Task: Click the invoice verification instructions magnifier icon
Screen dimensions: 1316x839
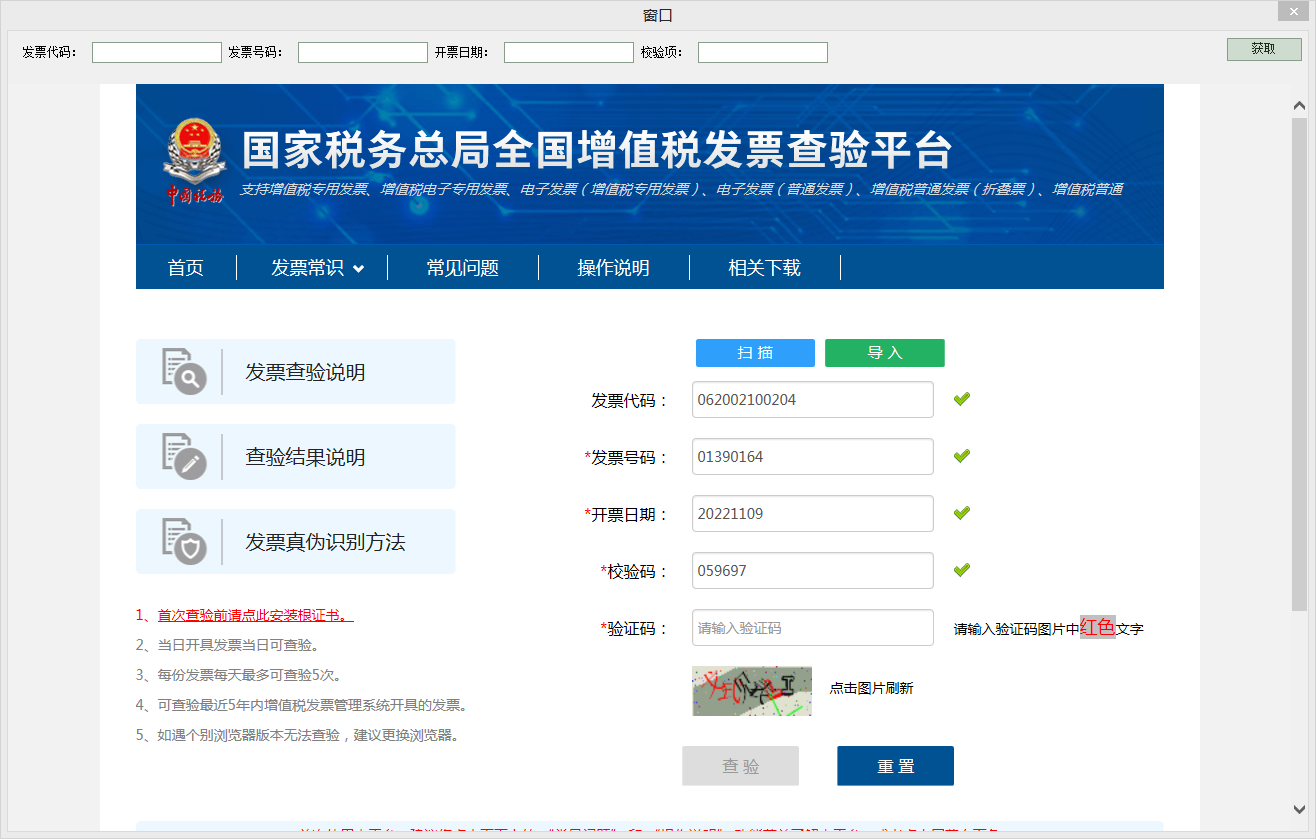Action: pyautogui.click(x=183, y=372)
